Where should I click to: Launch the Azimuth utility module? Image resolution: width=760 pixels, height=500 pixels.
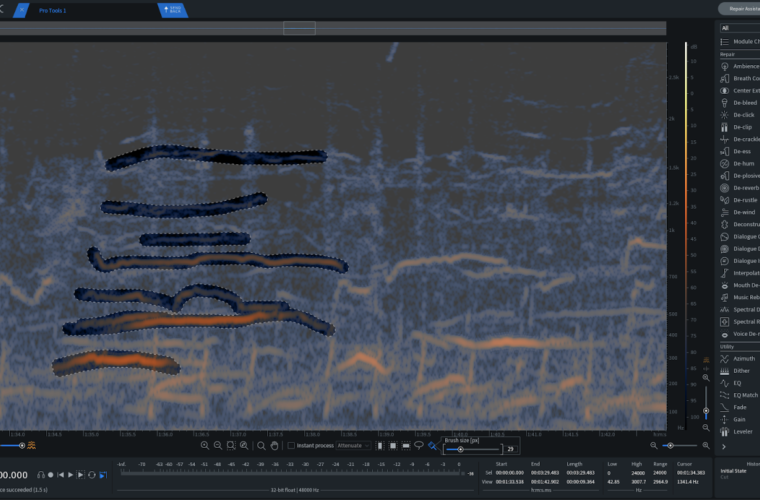point(744,358)
